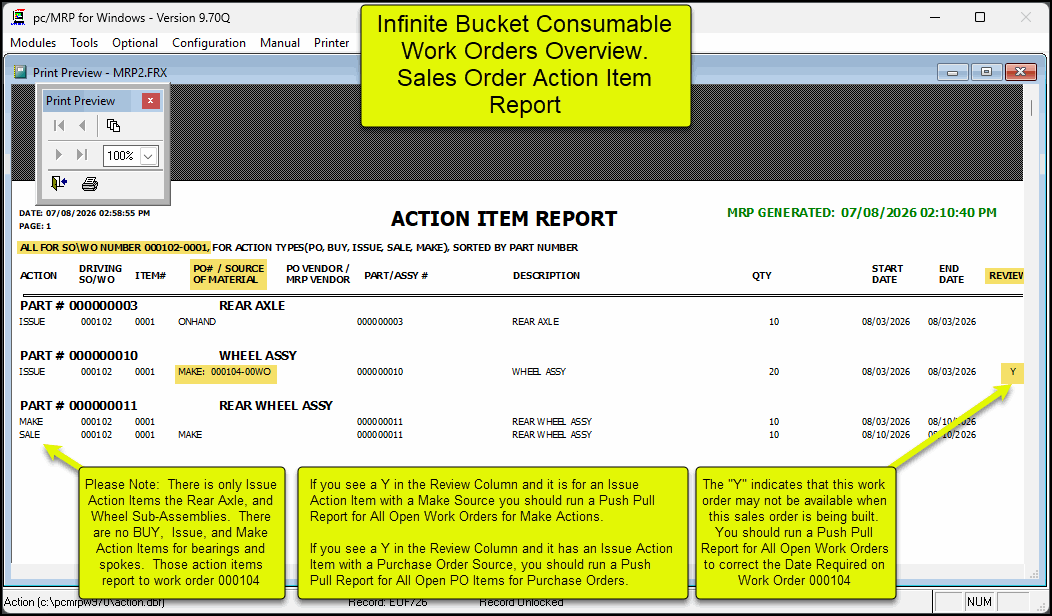Click the QTY column header
This screenshot has height=616, width=1052.
click(761, 275)
